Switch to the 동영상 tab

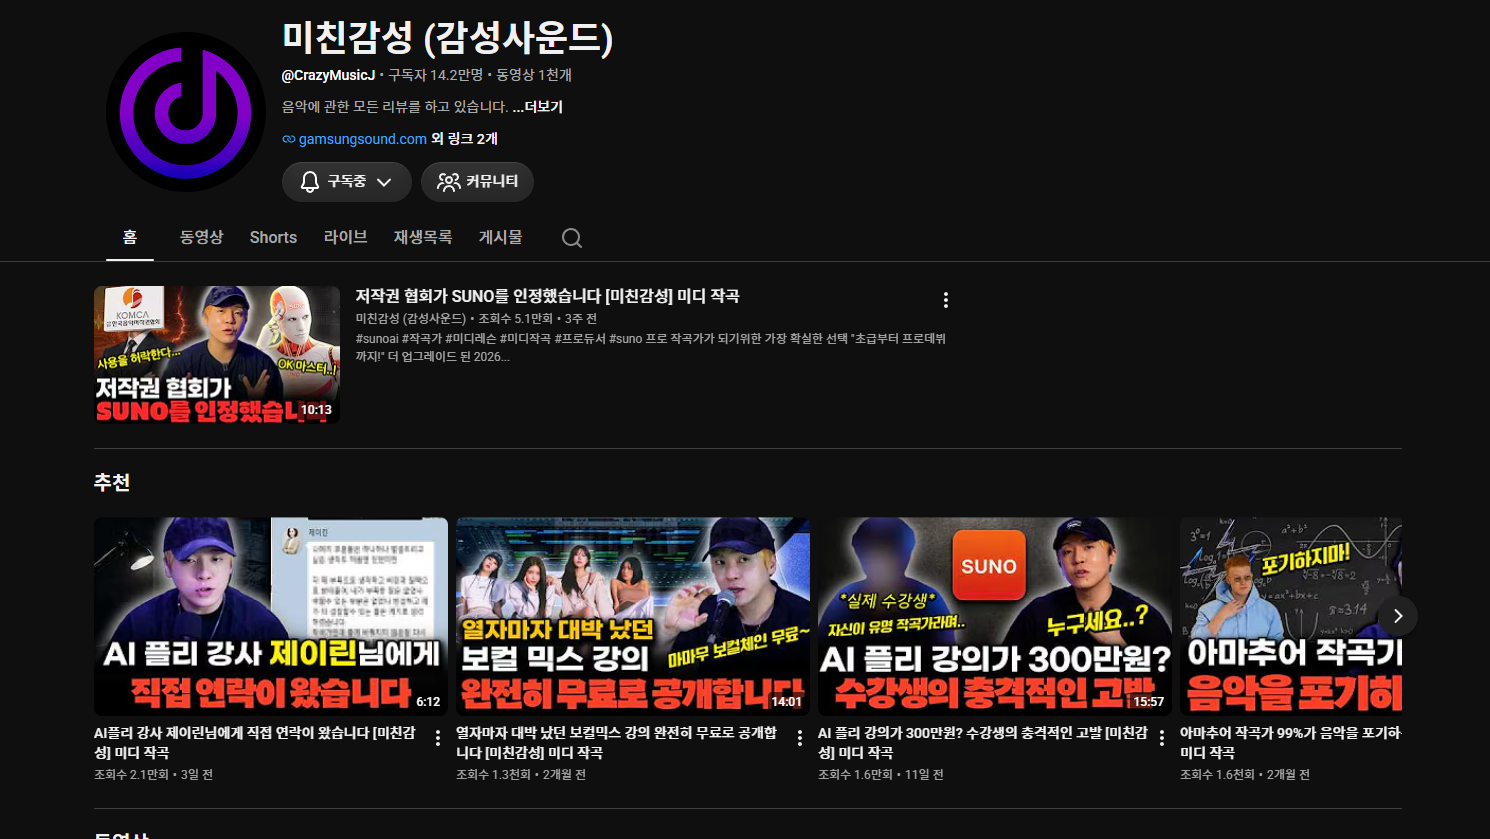coord(201,237)
